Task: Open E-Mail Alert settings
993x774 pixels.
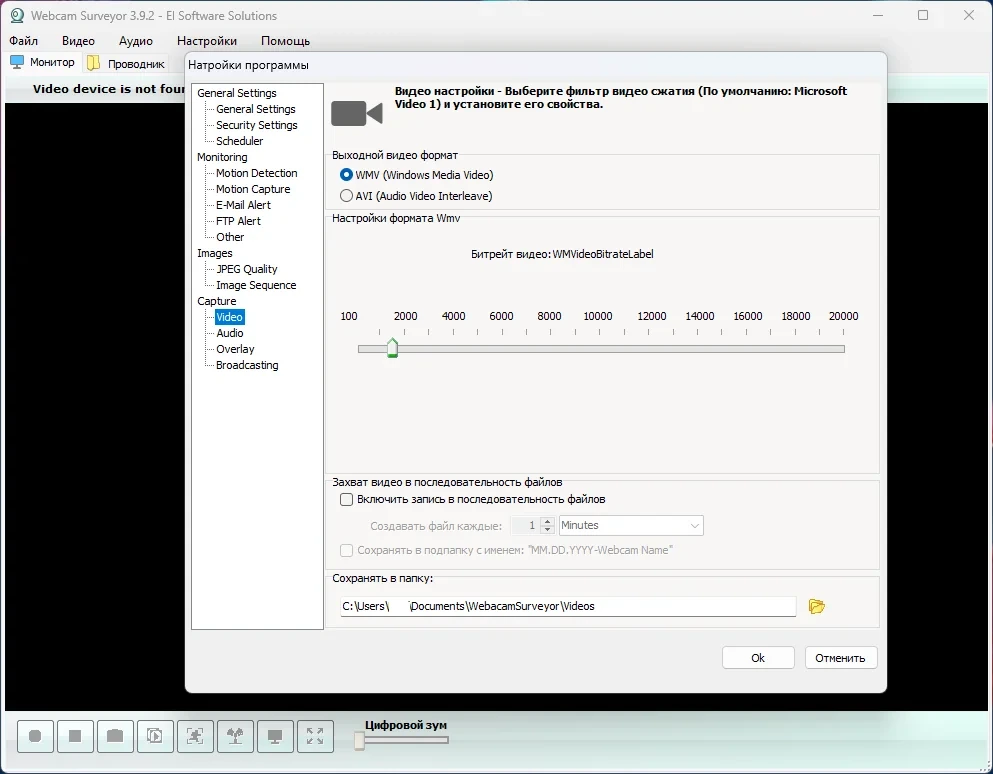Action: point(243,205)
